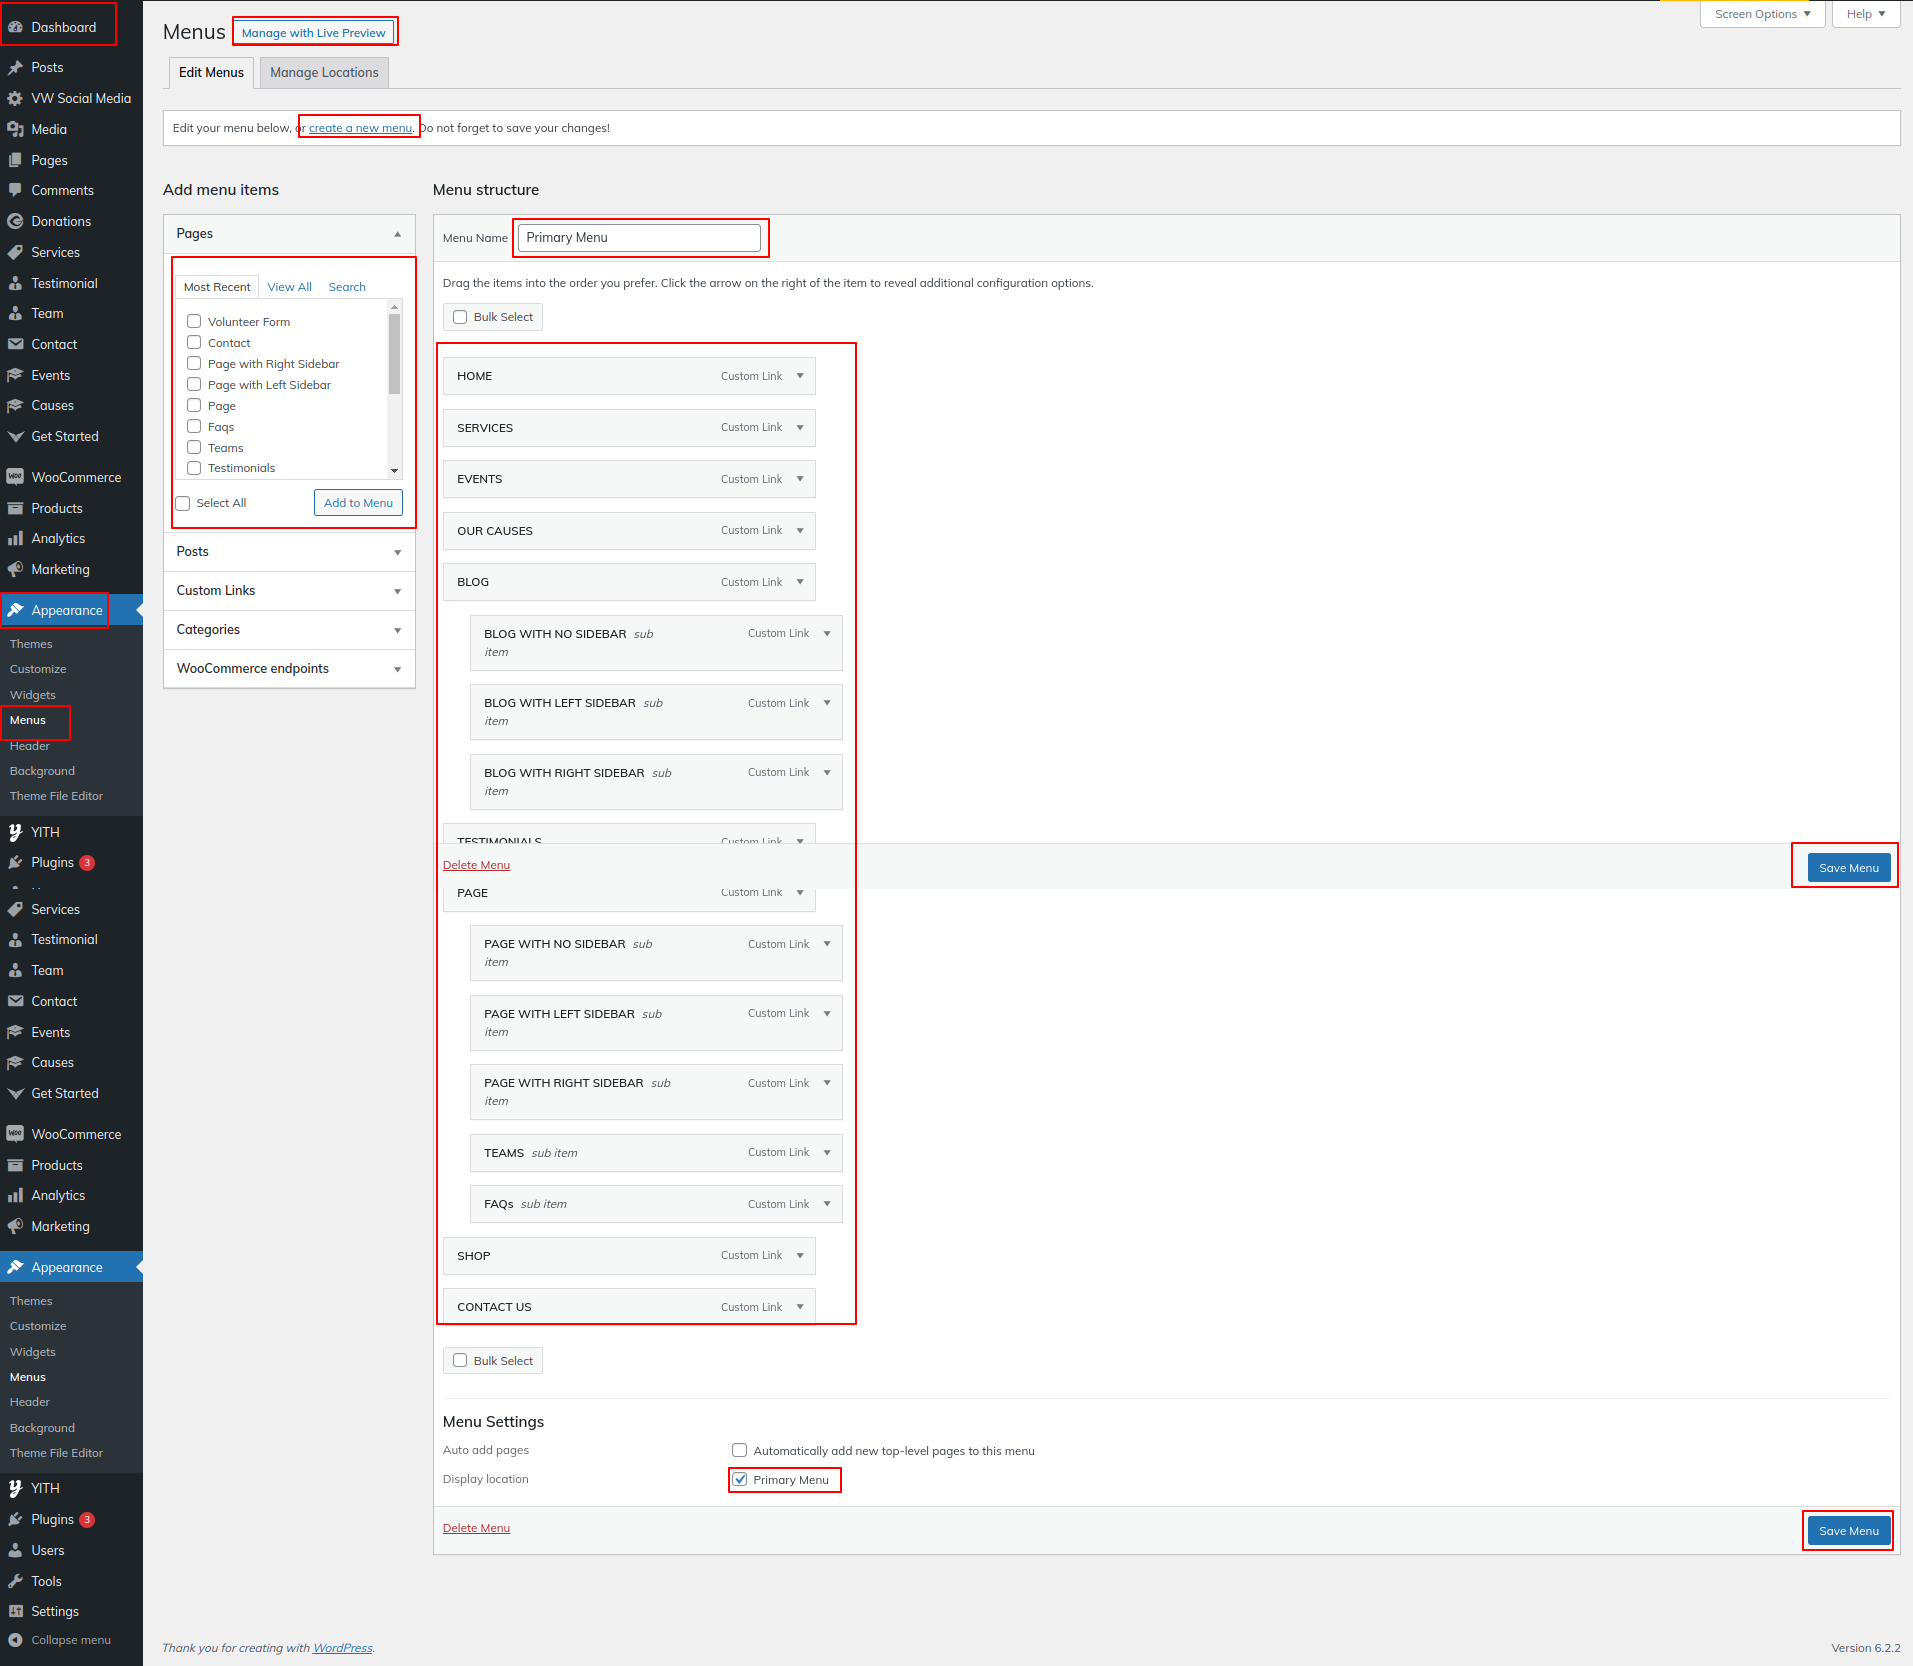Open the Screen Options dropdown

(x=1762, y=14)
